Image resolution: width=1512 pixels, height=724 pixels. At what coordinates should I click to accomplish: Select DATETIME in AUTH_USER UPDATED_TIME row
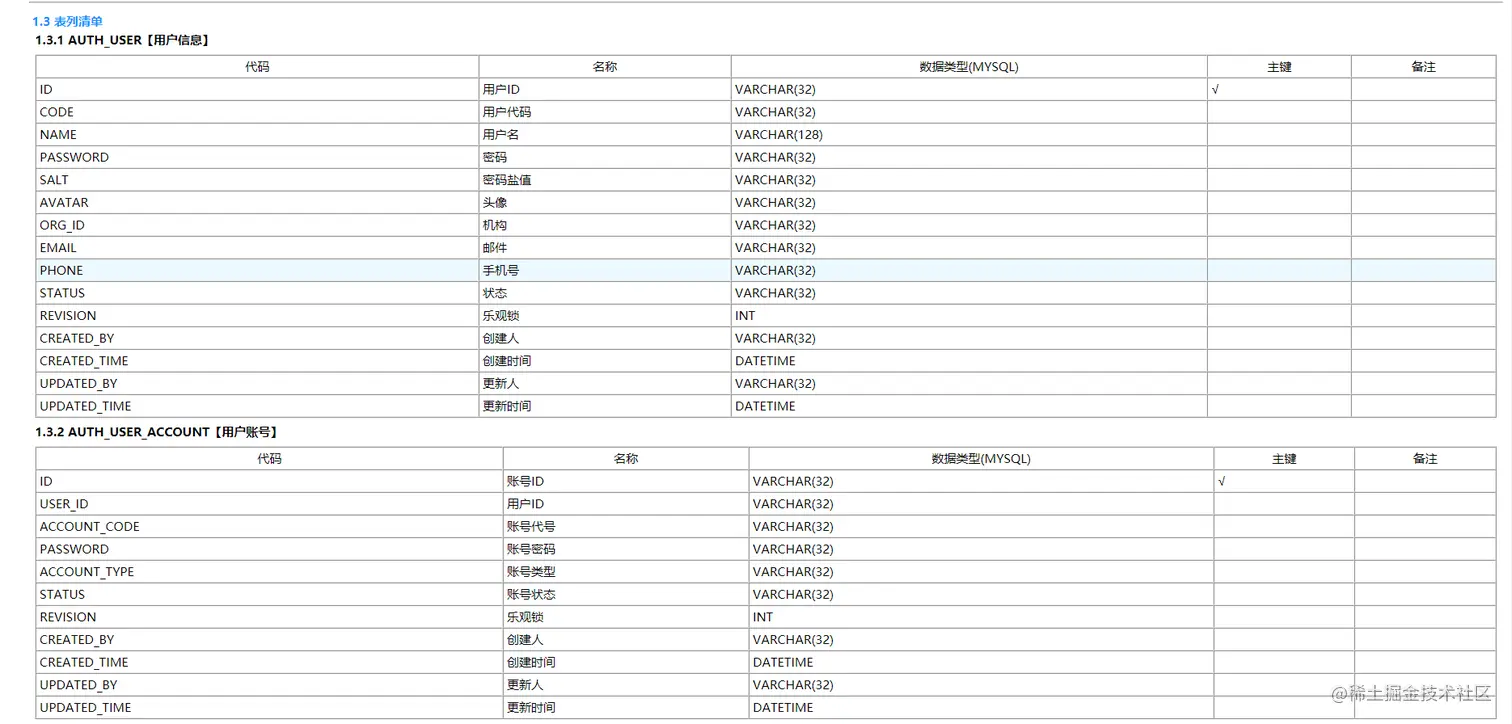pos(969,406)
